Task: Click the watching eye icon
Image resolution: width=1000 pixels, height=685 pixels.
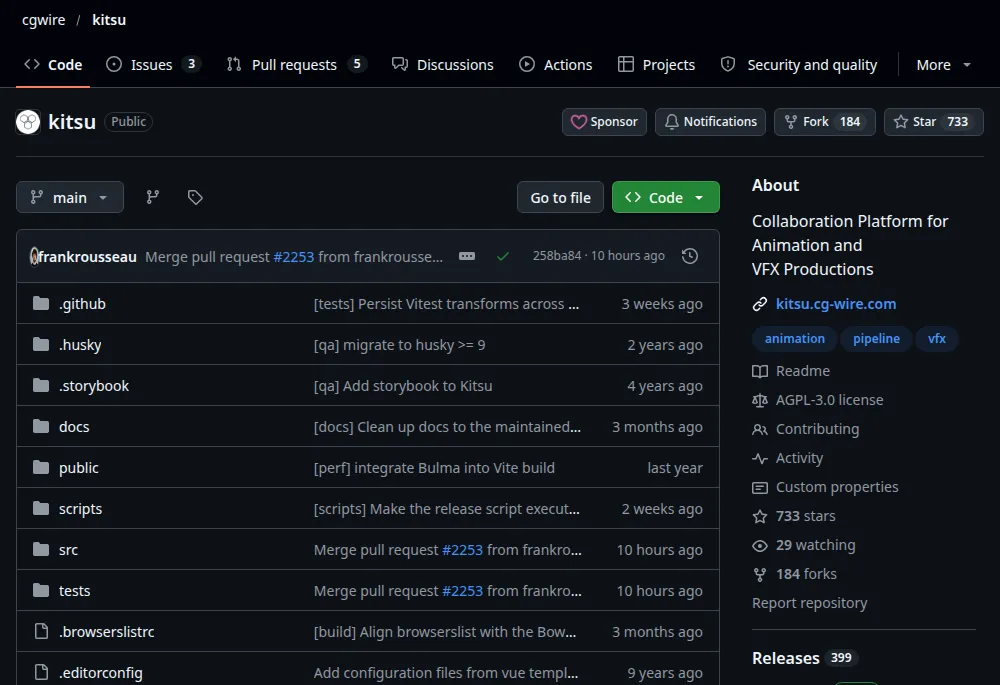Action: [760, 545]
